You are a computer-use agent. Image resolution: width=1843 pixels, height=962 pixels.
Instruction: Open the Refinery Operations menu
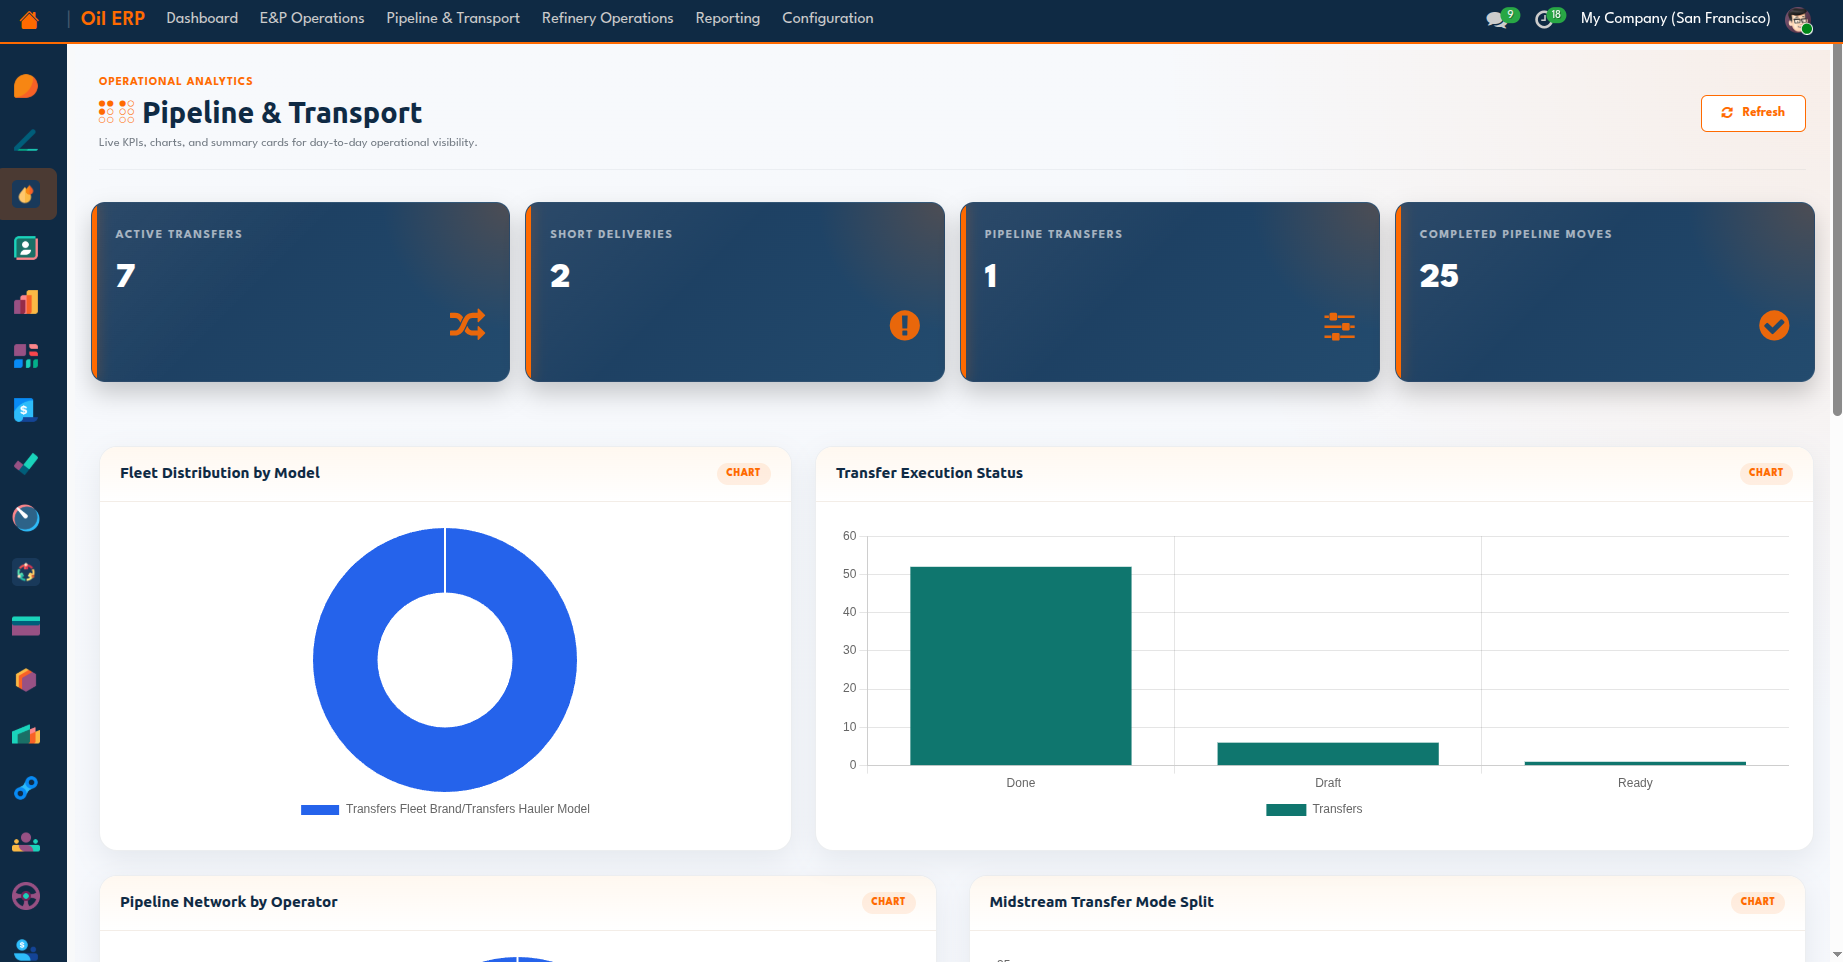click(607, 18)
